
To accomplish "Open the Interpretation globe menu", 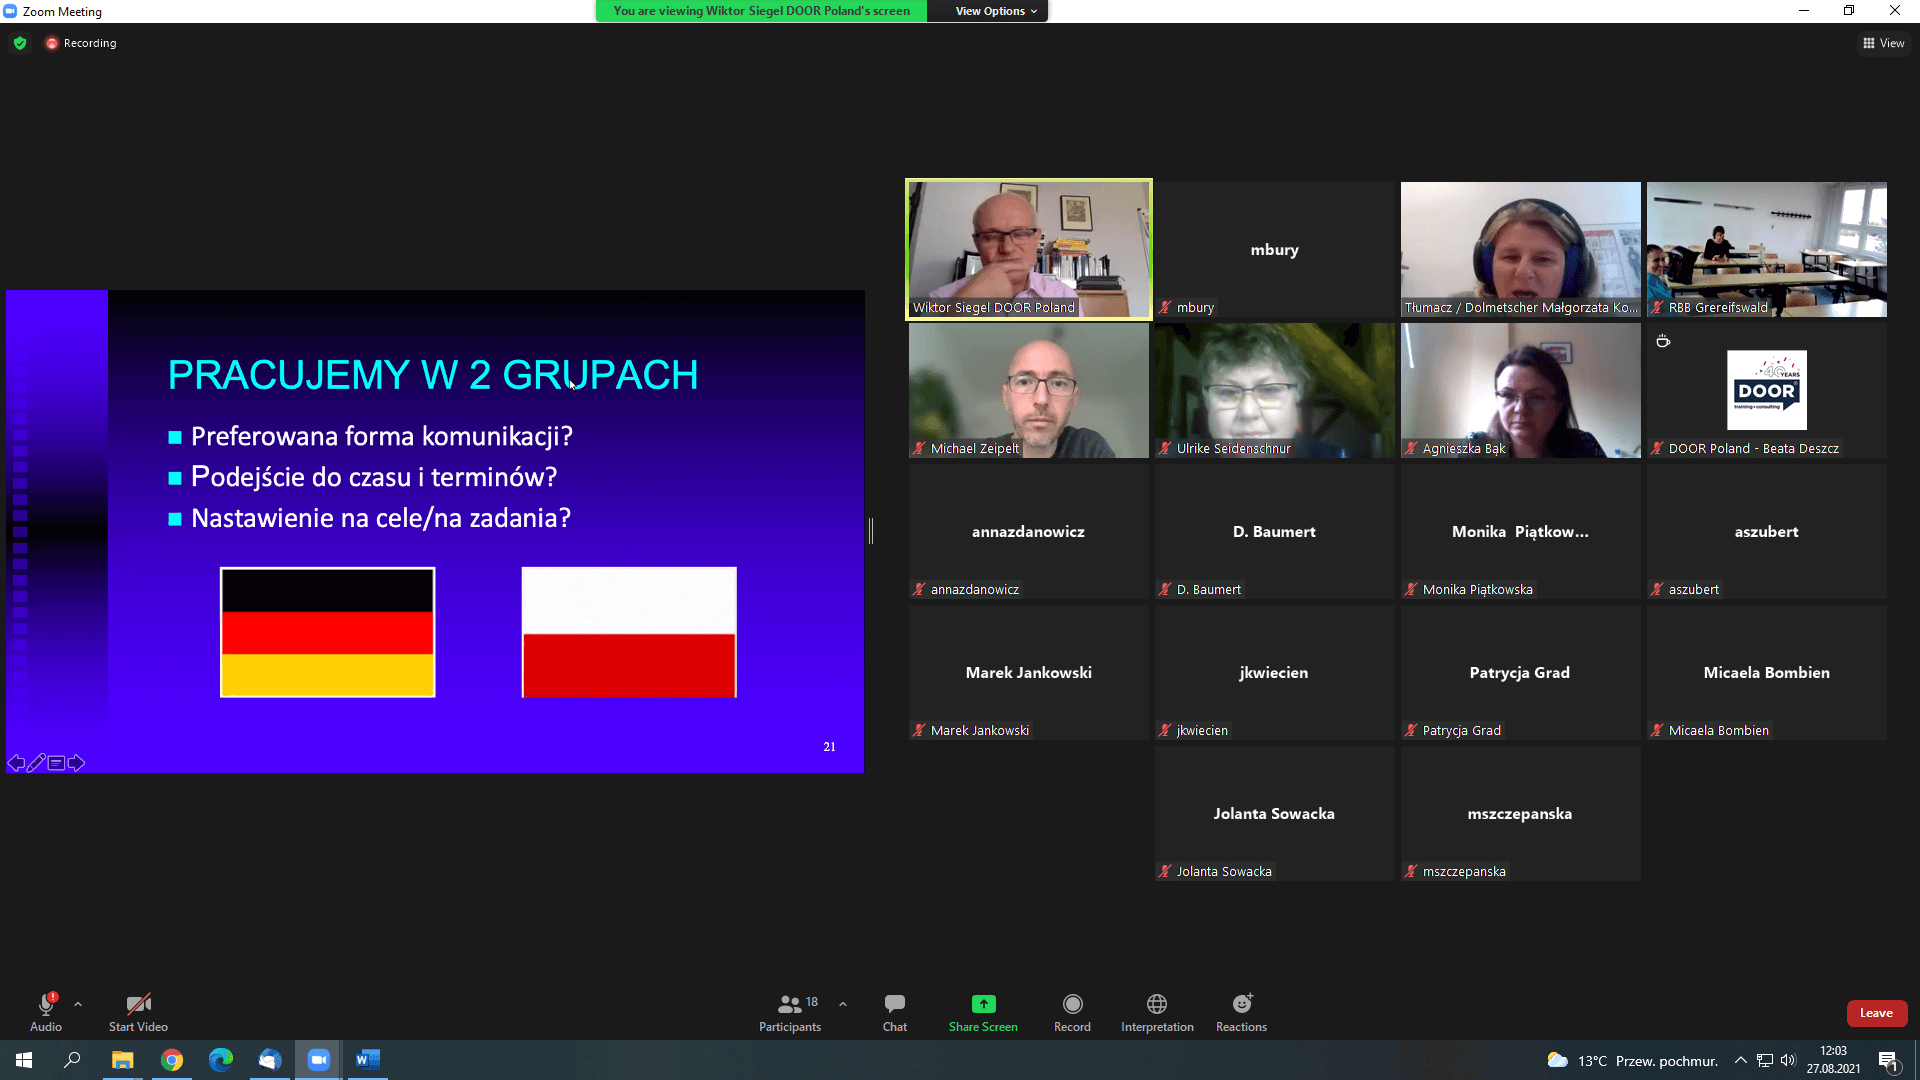I will point(1157,1004).
